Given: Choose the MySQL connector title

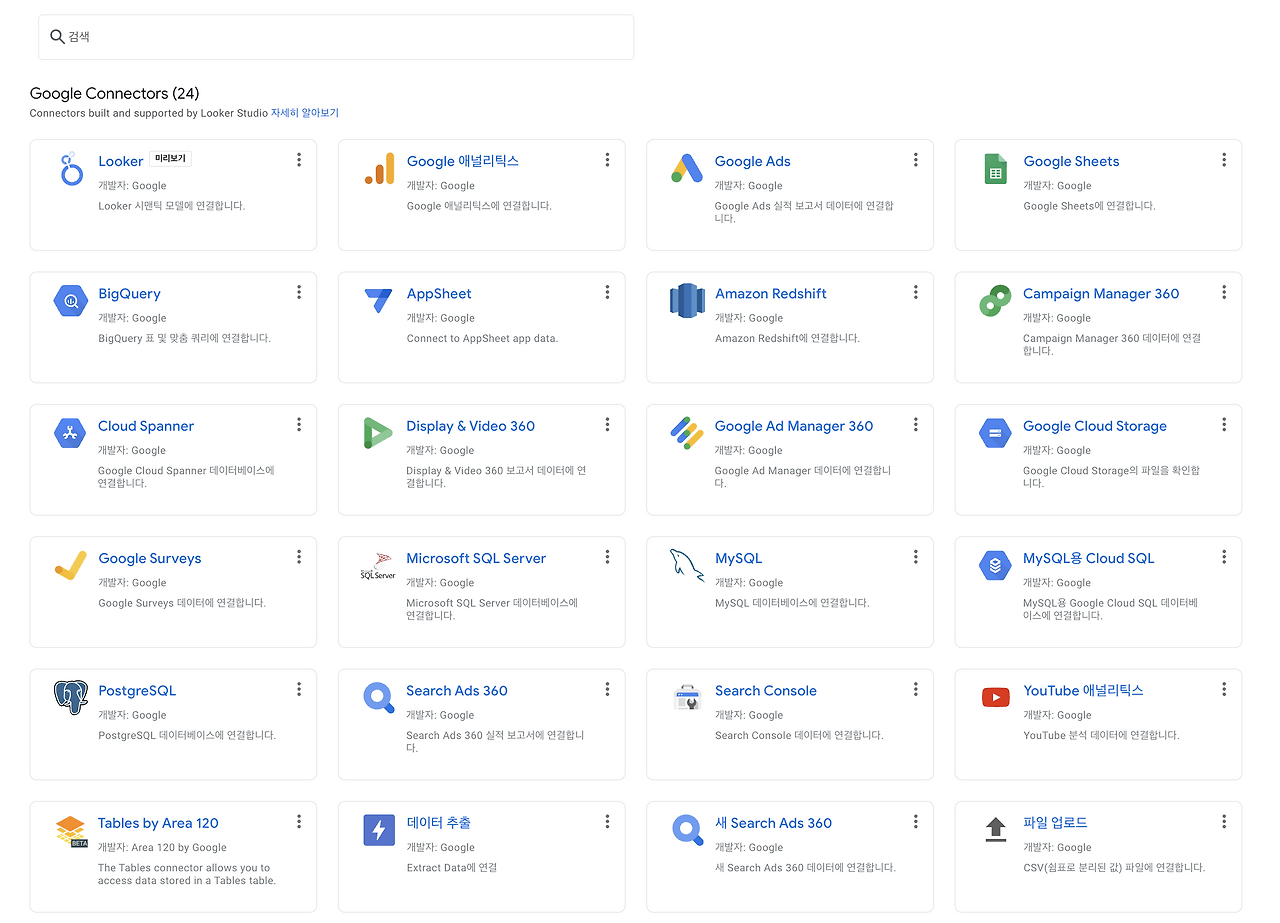Looking at the screenshot, I should coord(739,558).
